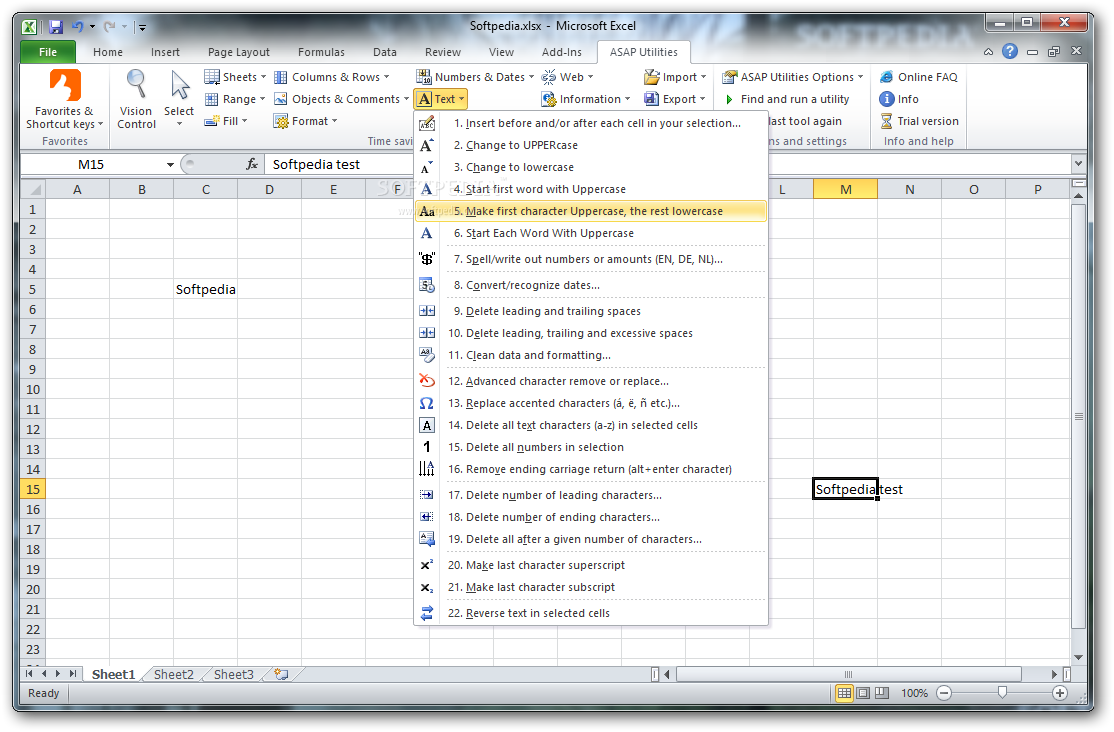The width and height of the screenshot is (1114, 732).
Task: Click the formula bar input field
Action: pos(666,164)
